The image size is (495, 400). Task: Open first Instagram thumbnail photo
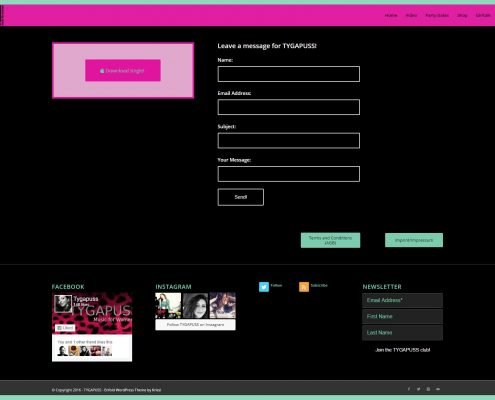pos(168,305)
